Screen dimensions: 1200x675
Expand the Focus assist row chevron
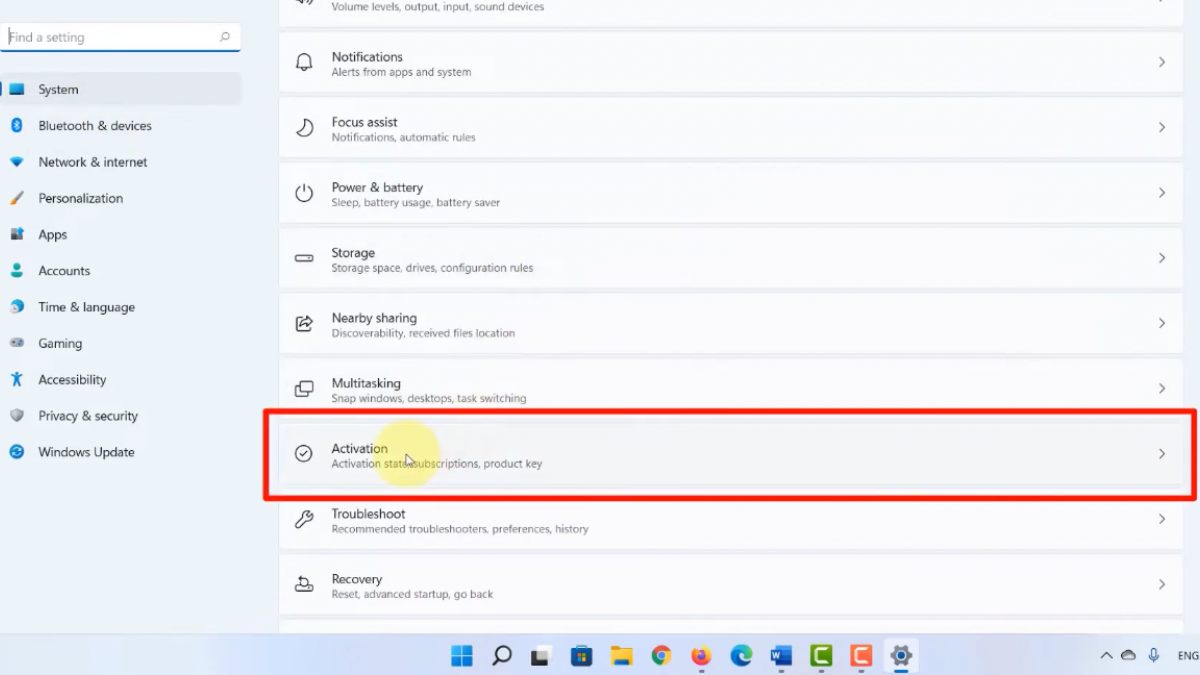[x=1162, y=127]
